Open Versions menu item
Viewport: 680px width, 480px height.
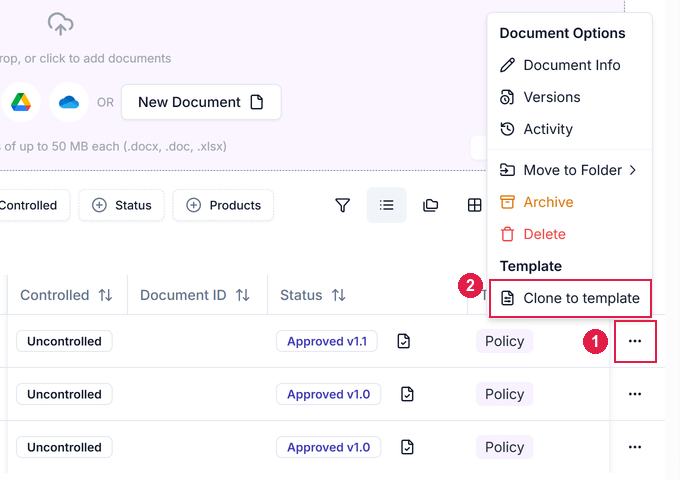(x=570, y=97)
